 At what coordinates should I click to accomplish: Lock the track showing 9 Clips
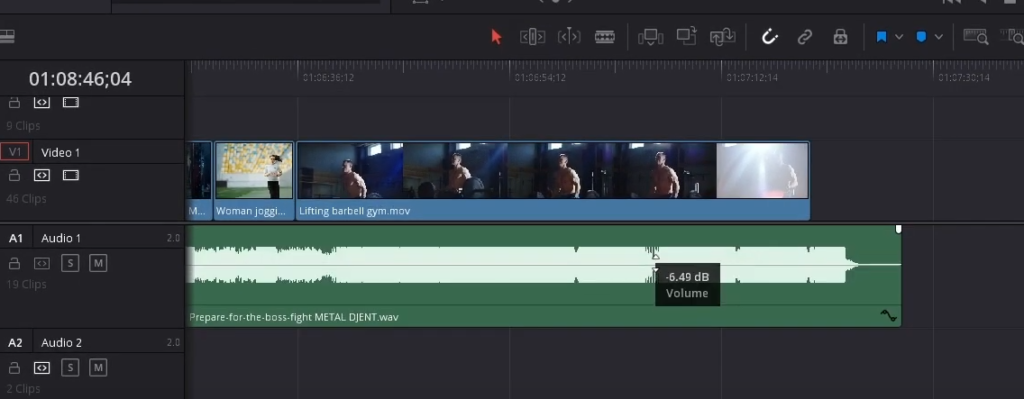(x=14, y=103)
